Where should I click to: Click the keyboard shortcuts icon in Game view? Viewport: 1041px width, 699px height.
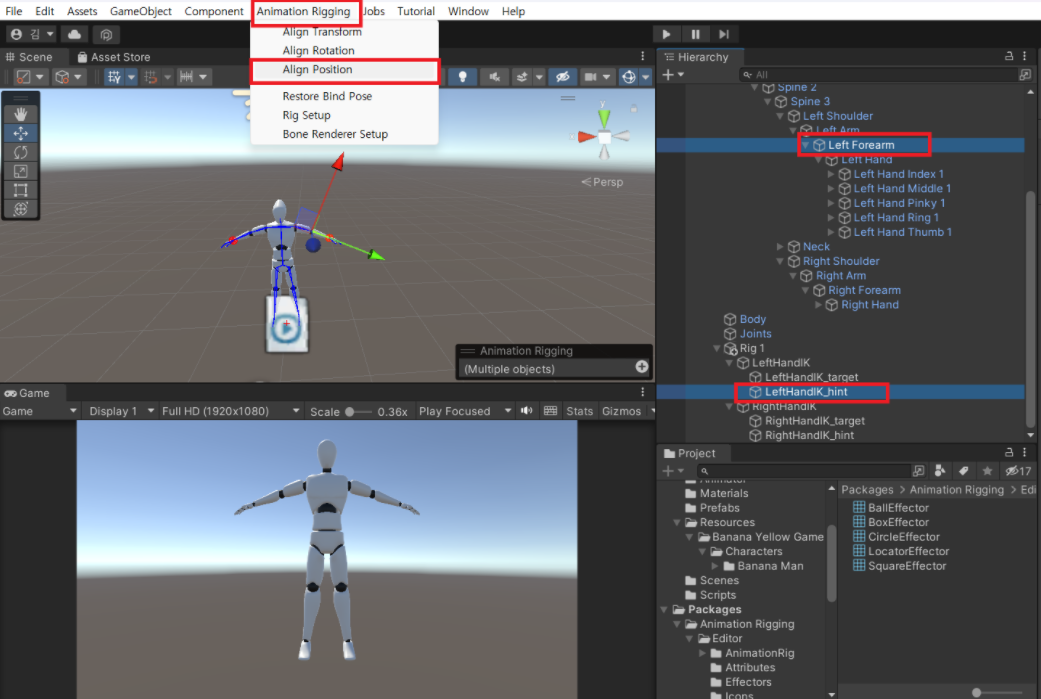tap(550, 411)
